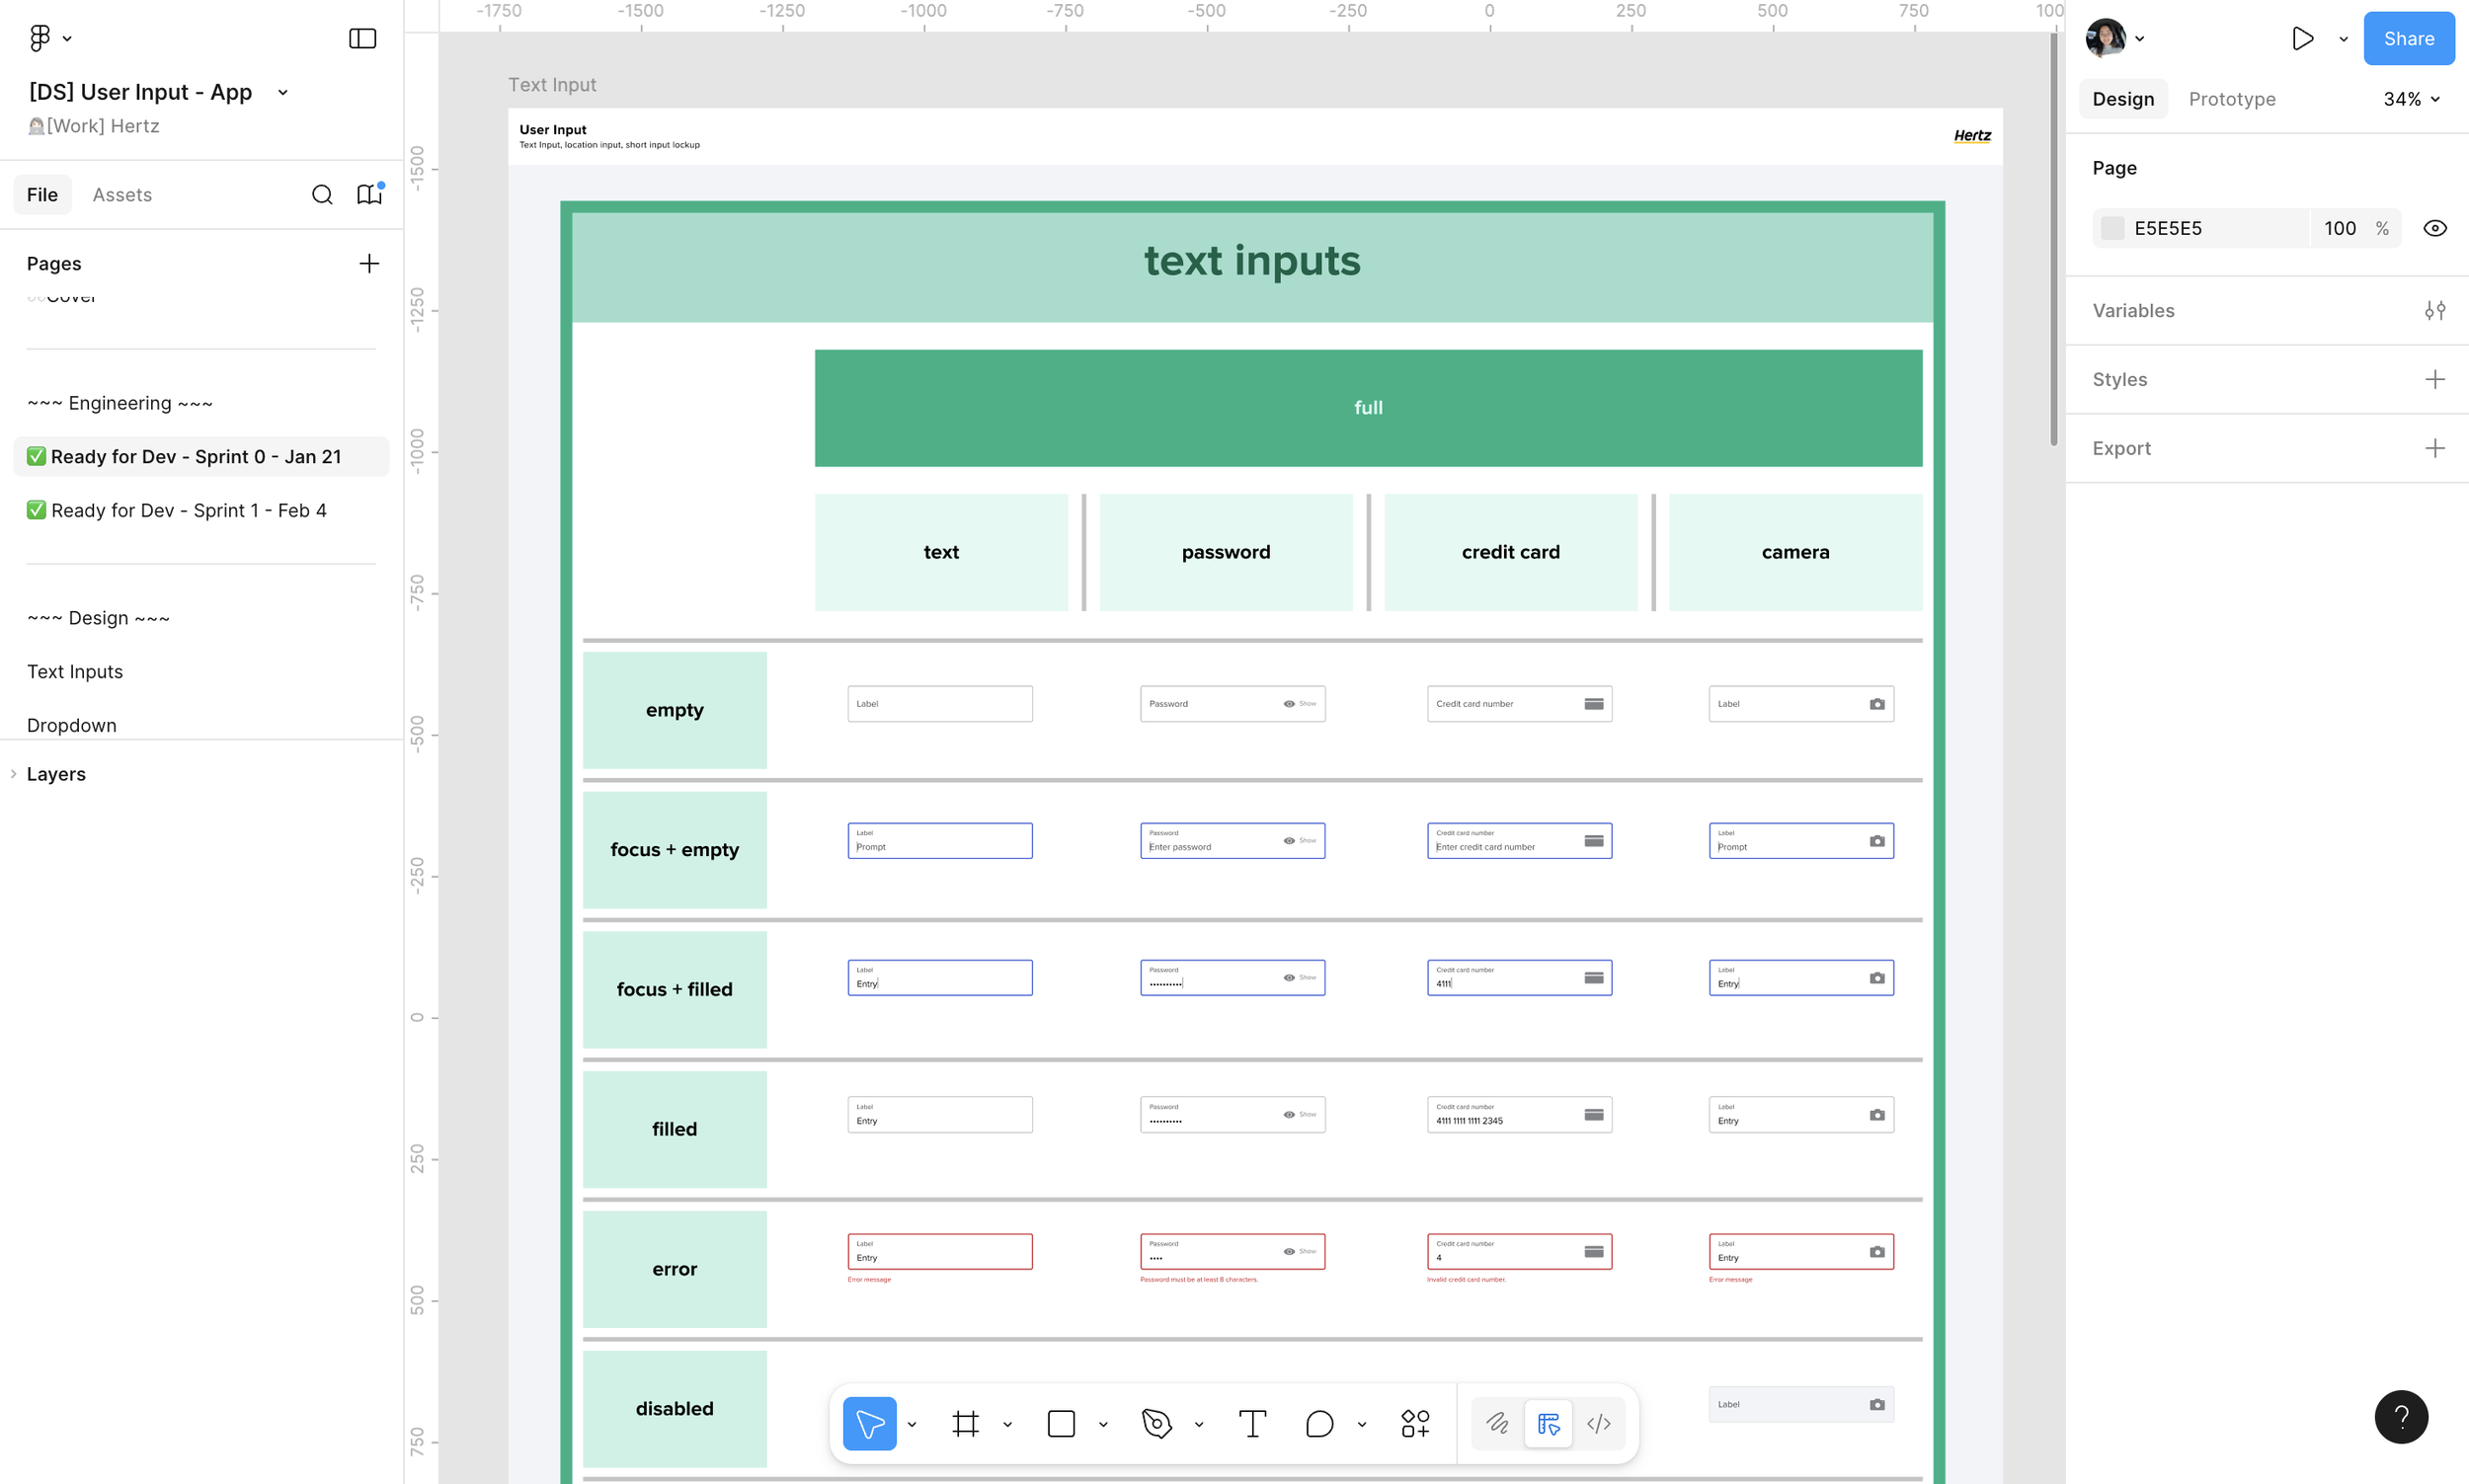This screenshot has width=2469, height=1484.
Task: Switch to the Assets tab
Action: click(122, 195)
